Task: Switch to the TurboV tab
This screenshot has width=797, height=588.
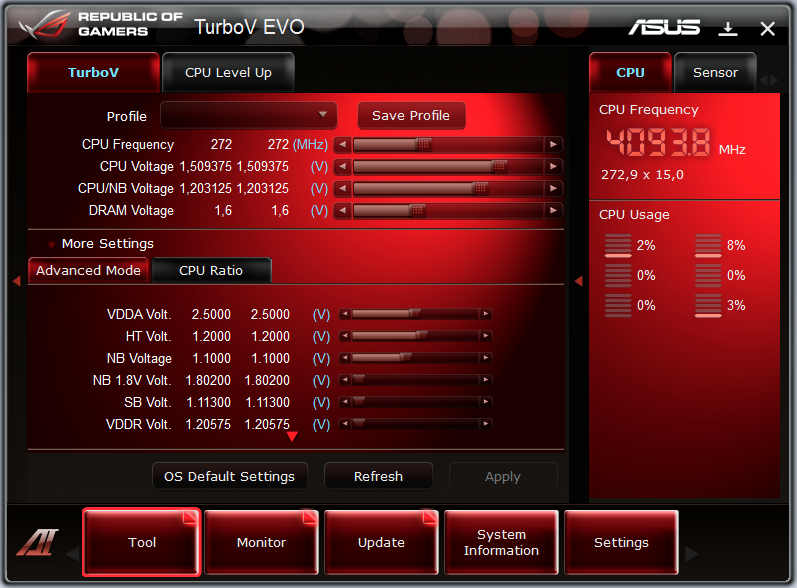Action: click(93, 72)
